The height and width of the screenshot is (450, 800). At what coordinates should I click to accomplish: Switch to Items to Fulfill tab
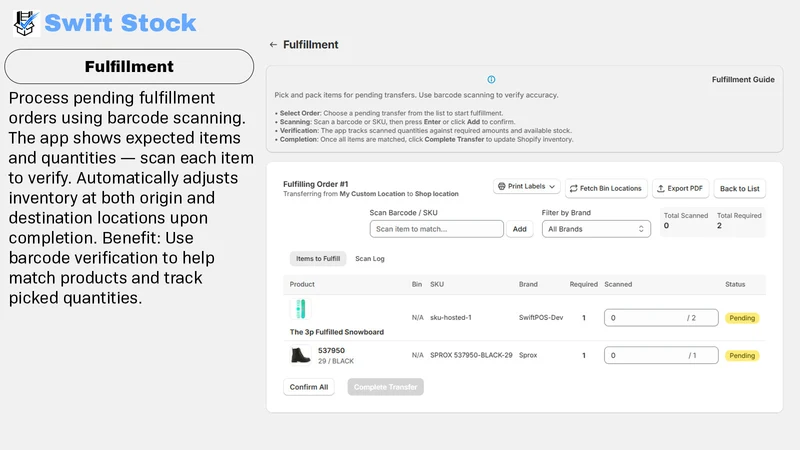(x=318, y=259)
